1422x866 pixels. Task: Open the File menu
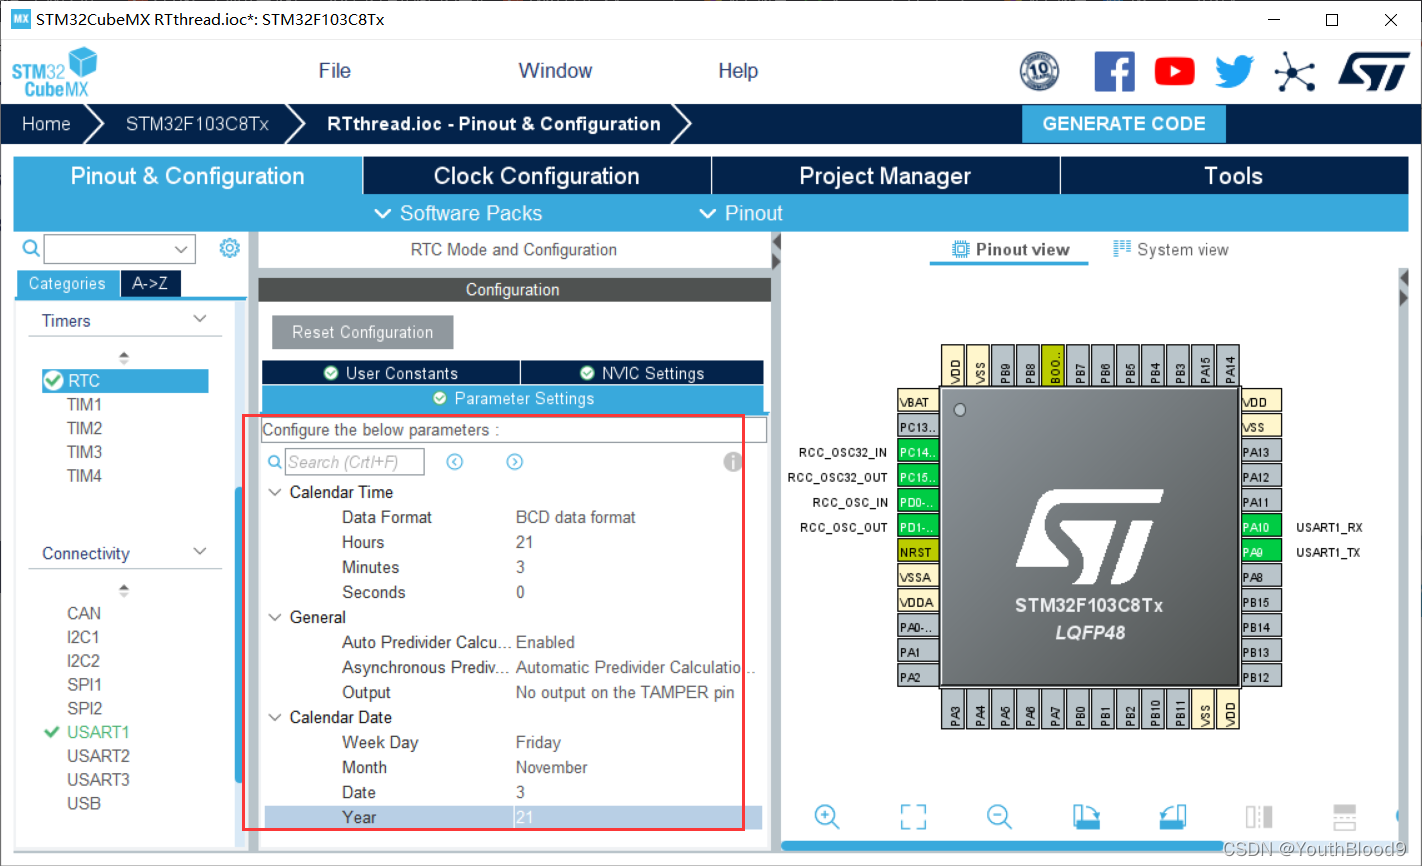point(335,71)
